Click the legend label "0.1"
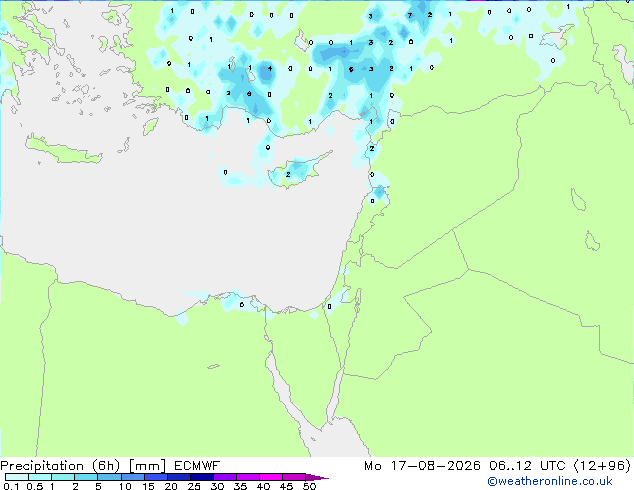 pos(11,486)
